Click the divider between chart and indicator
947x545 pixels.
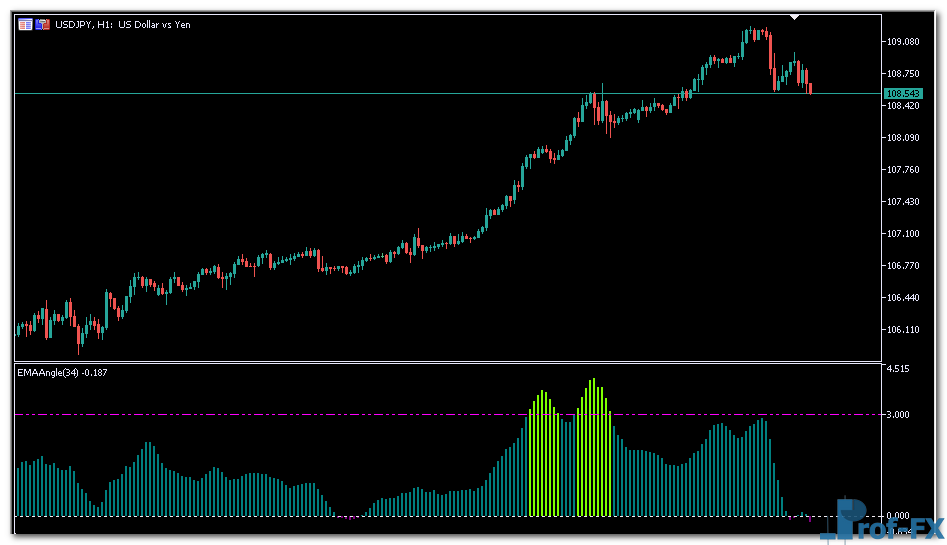(450, 362)
